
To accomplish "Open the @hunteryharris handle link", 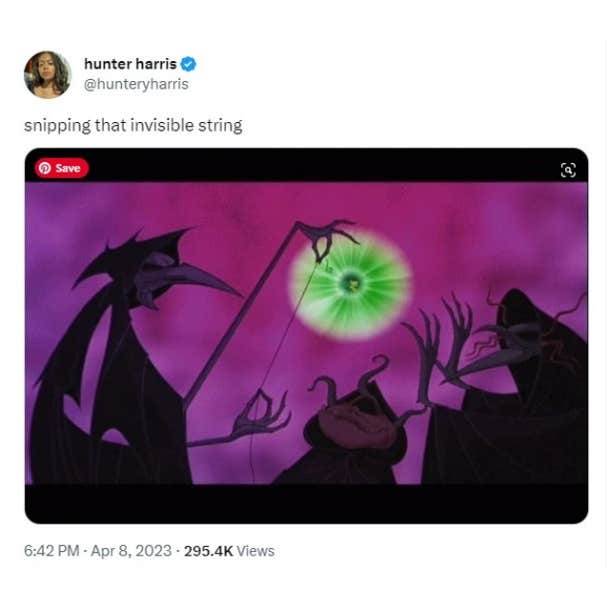I will click(136, 84).
